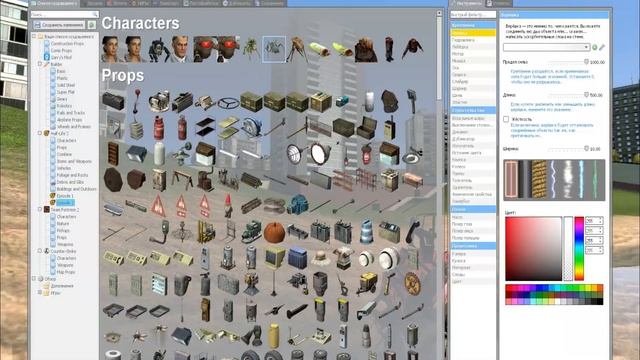Spawn the garden gnome prop
This screenshot has height=360, width=640.
[x=228, y=206]
